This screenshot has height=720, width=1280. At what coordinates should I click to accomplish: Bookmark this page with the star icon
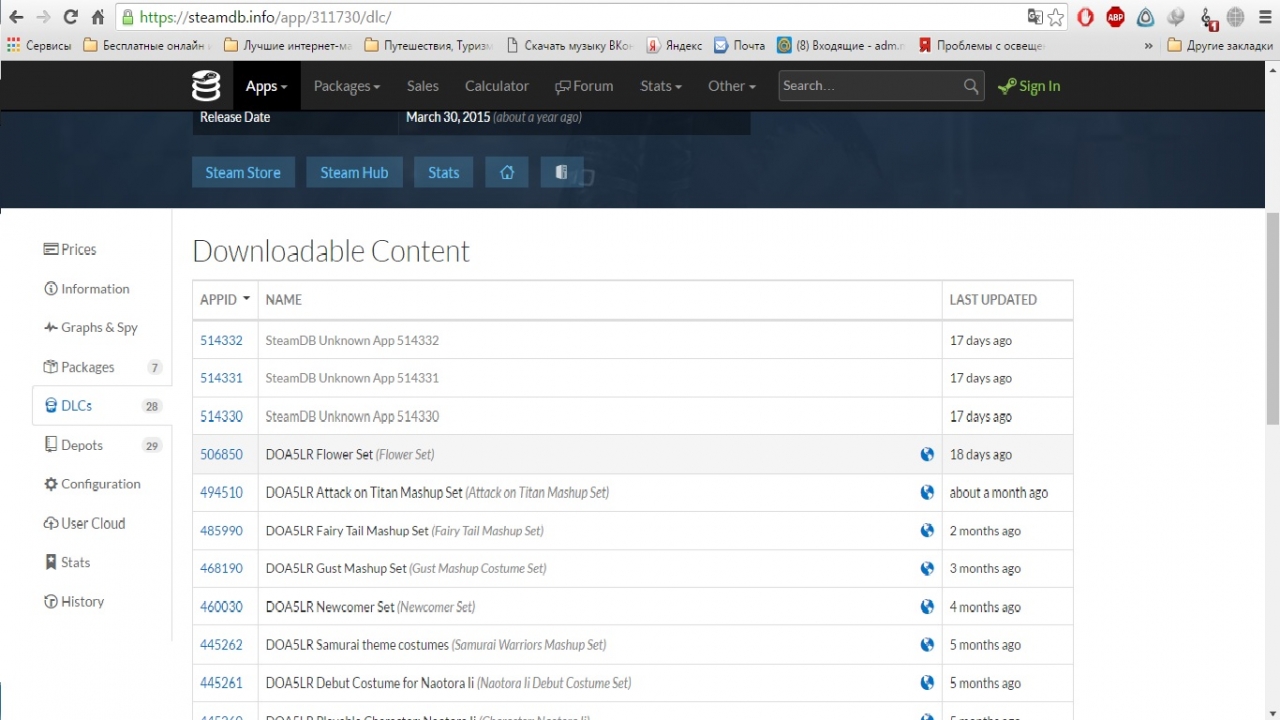1056,17
